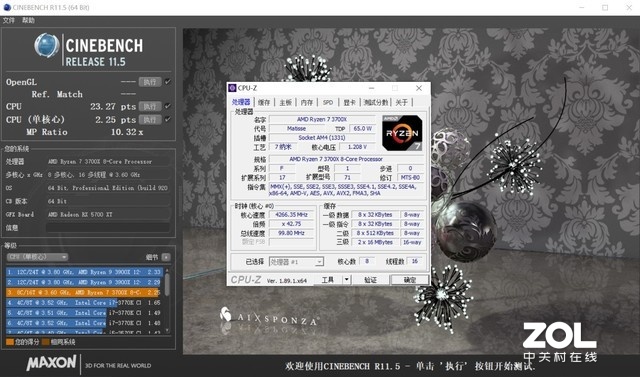Run the CPU test with its 执行 button
The width and height of the screenshot is (640, 377).
(150, 106)
